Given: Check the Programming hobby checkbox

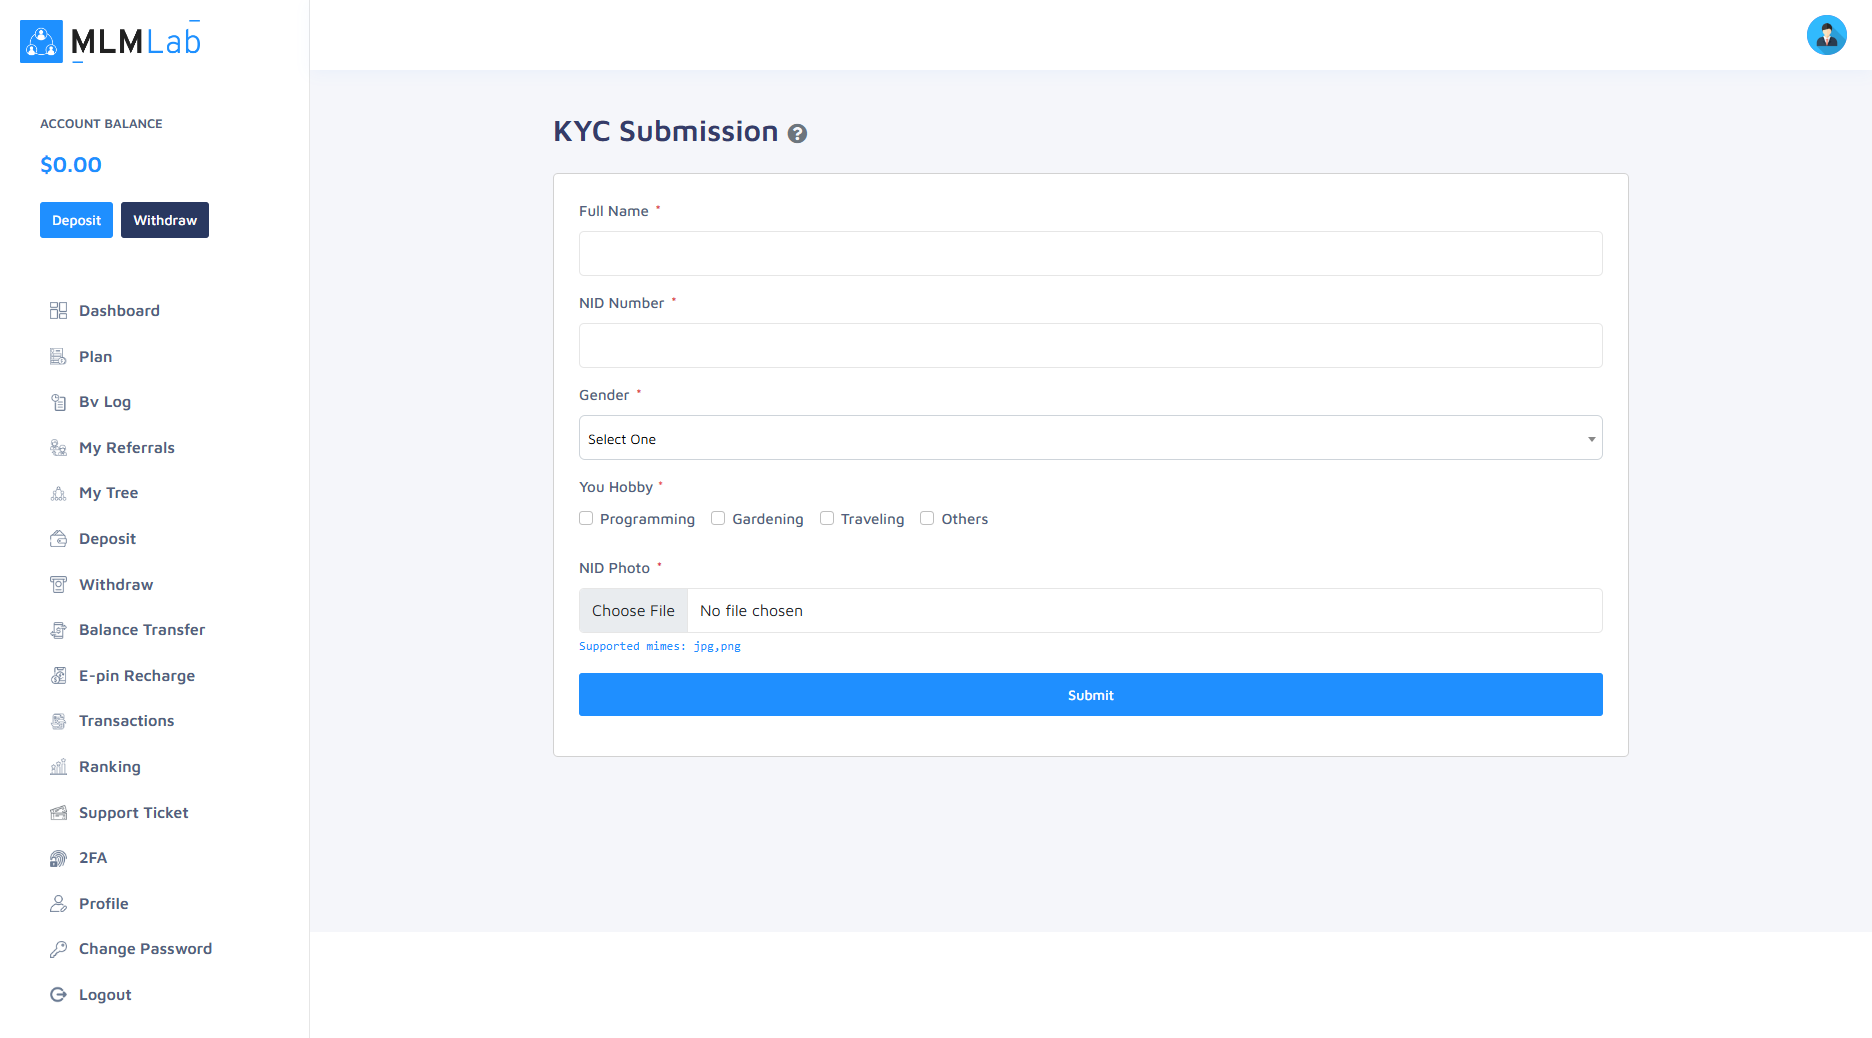Looking at the screenshot, I should 586,518.
